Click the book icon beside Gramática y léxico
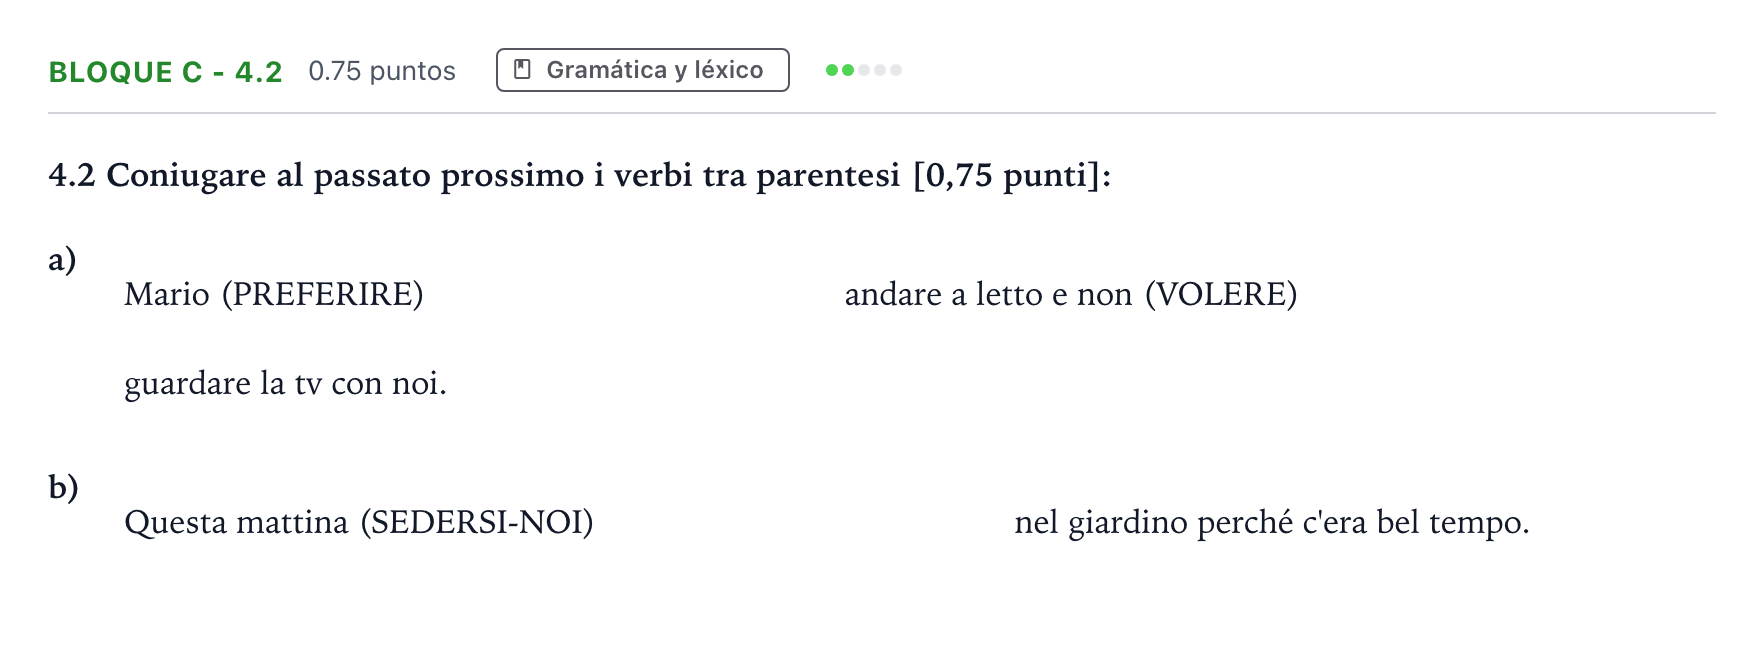Image resolution: width=1764 pixels, height=656 pixels. [522, 70]
